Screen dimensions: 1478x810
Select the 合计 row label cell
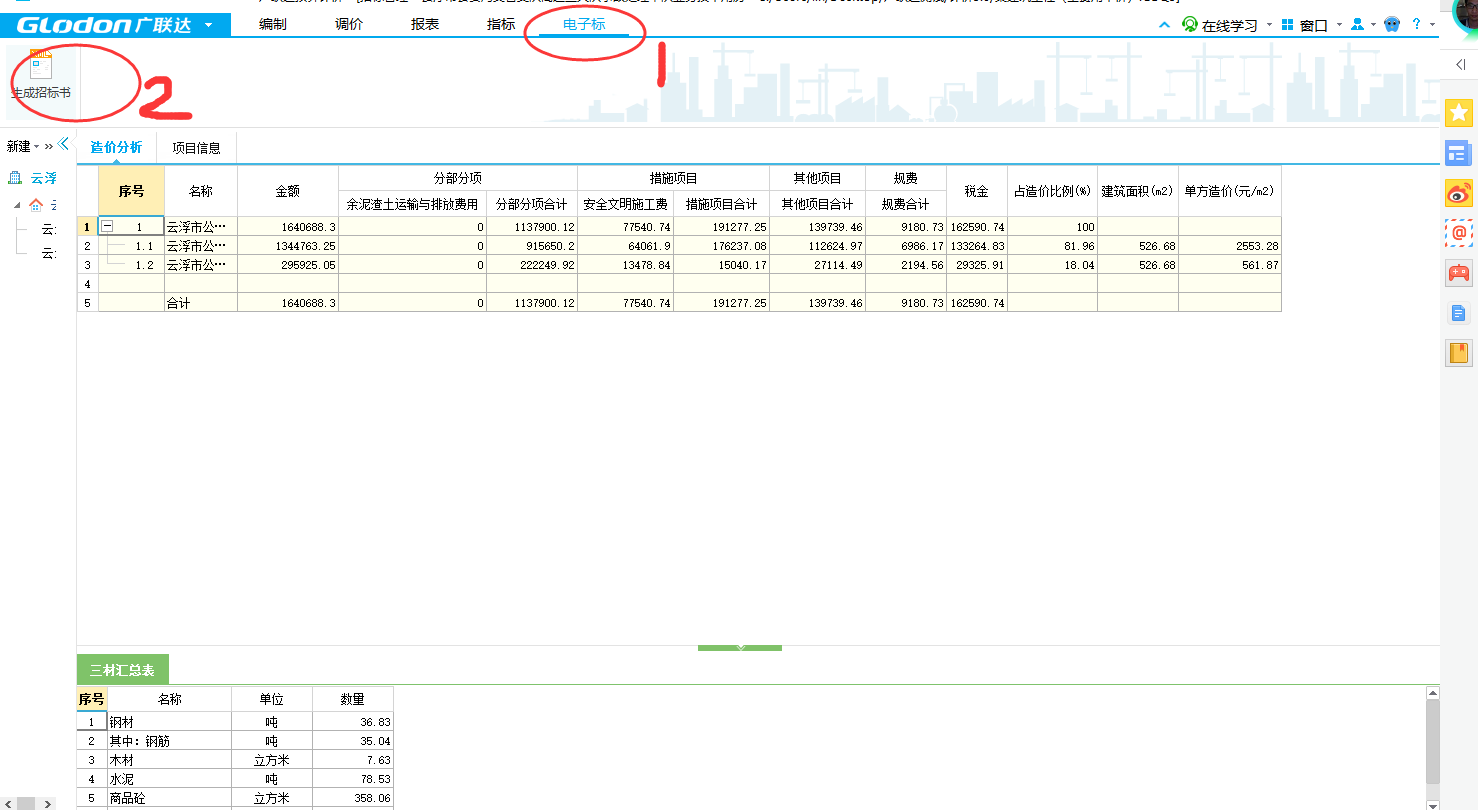click(201, 303)
